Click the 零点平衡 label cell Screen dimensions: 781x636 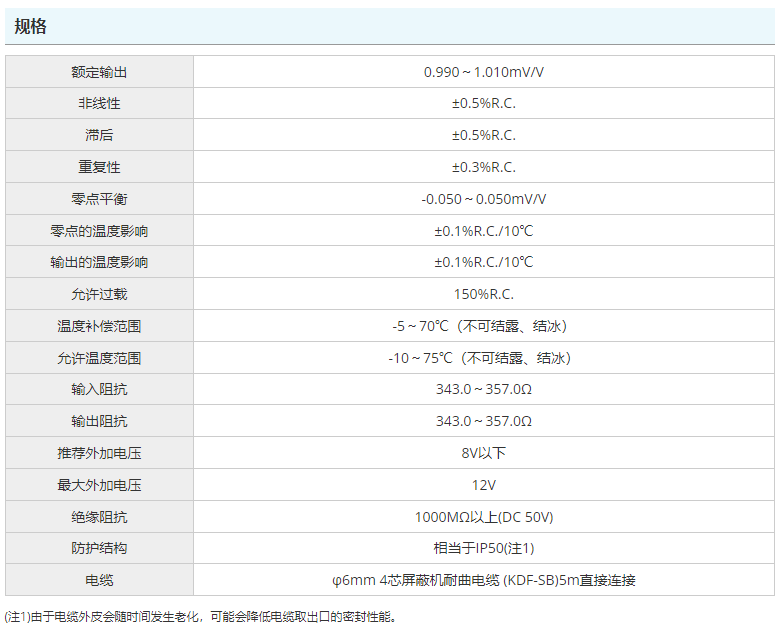coord(99,199)
